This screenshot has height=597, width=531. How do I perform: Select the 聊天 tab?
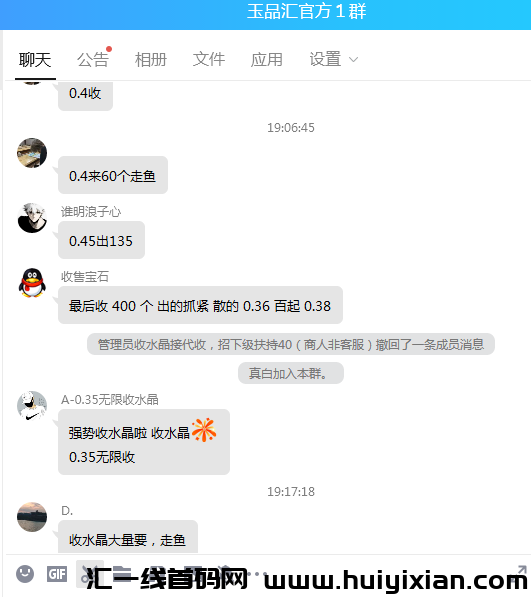coord(35,60)
